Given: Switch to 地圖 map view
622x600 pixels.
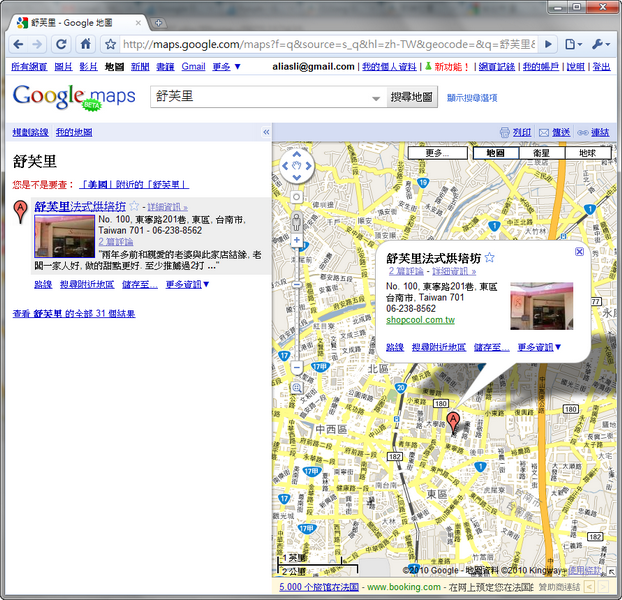Looking at the screenshot, I should coord(495,153).
